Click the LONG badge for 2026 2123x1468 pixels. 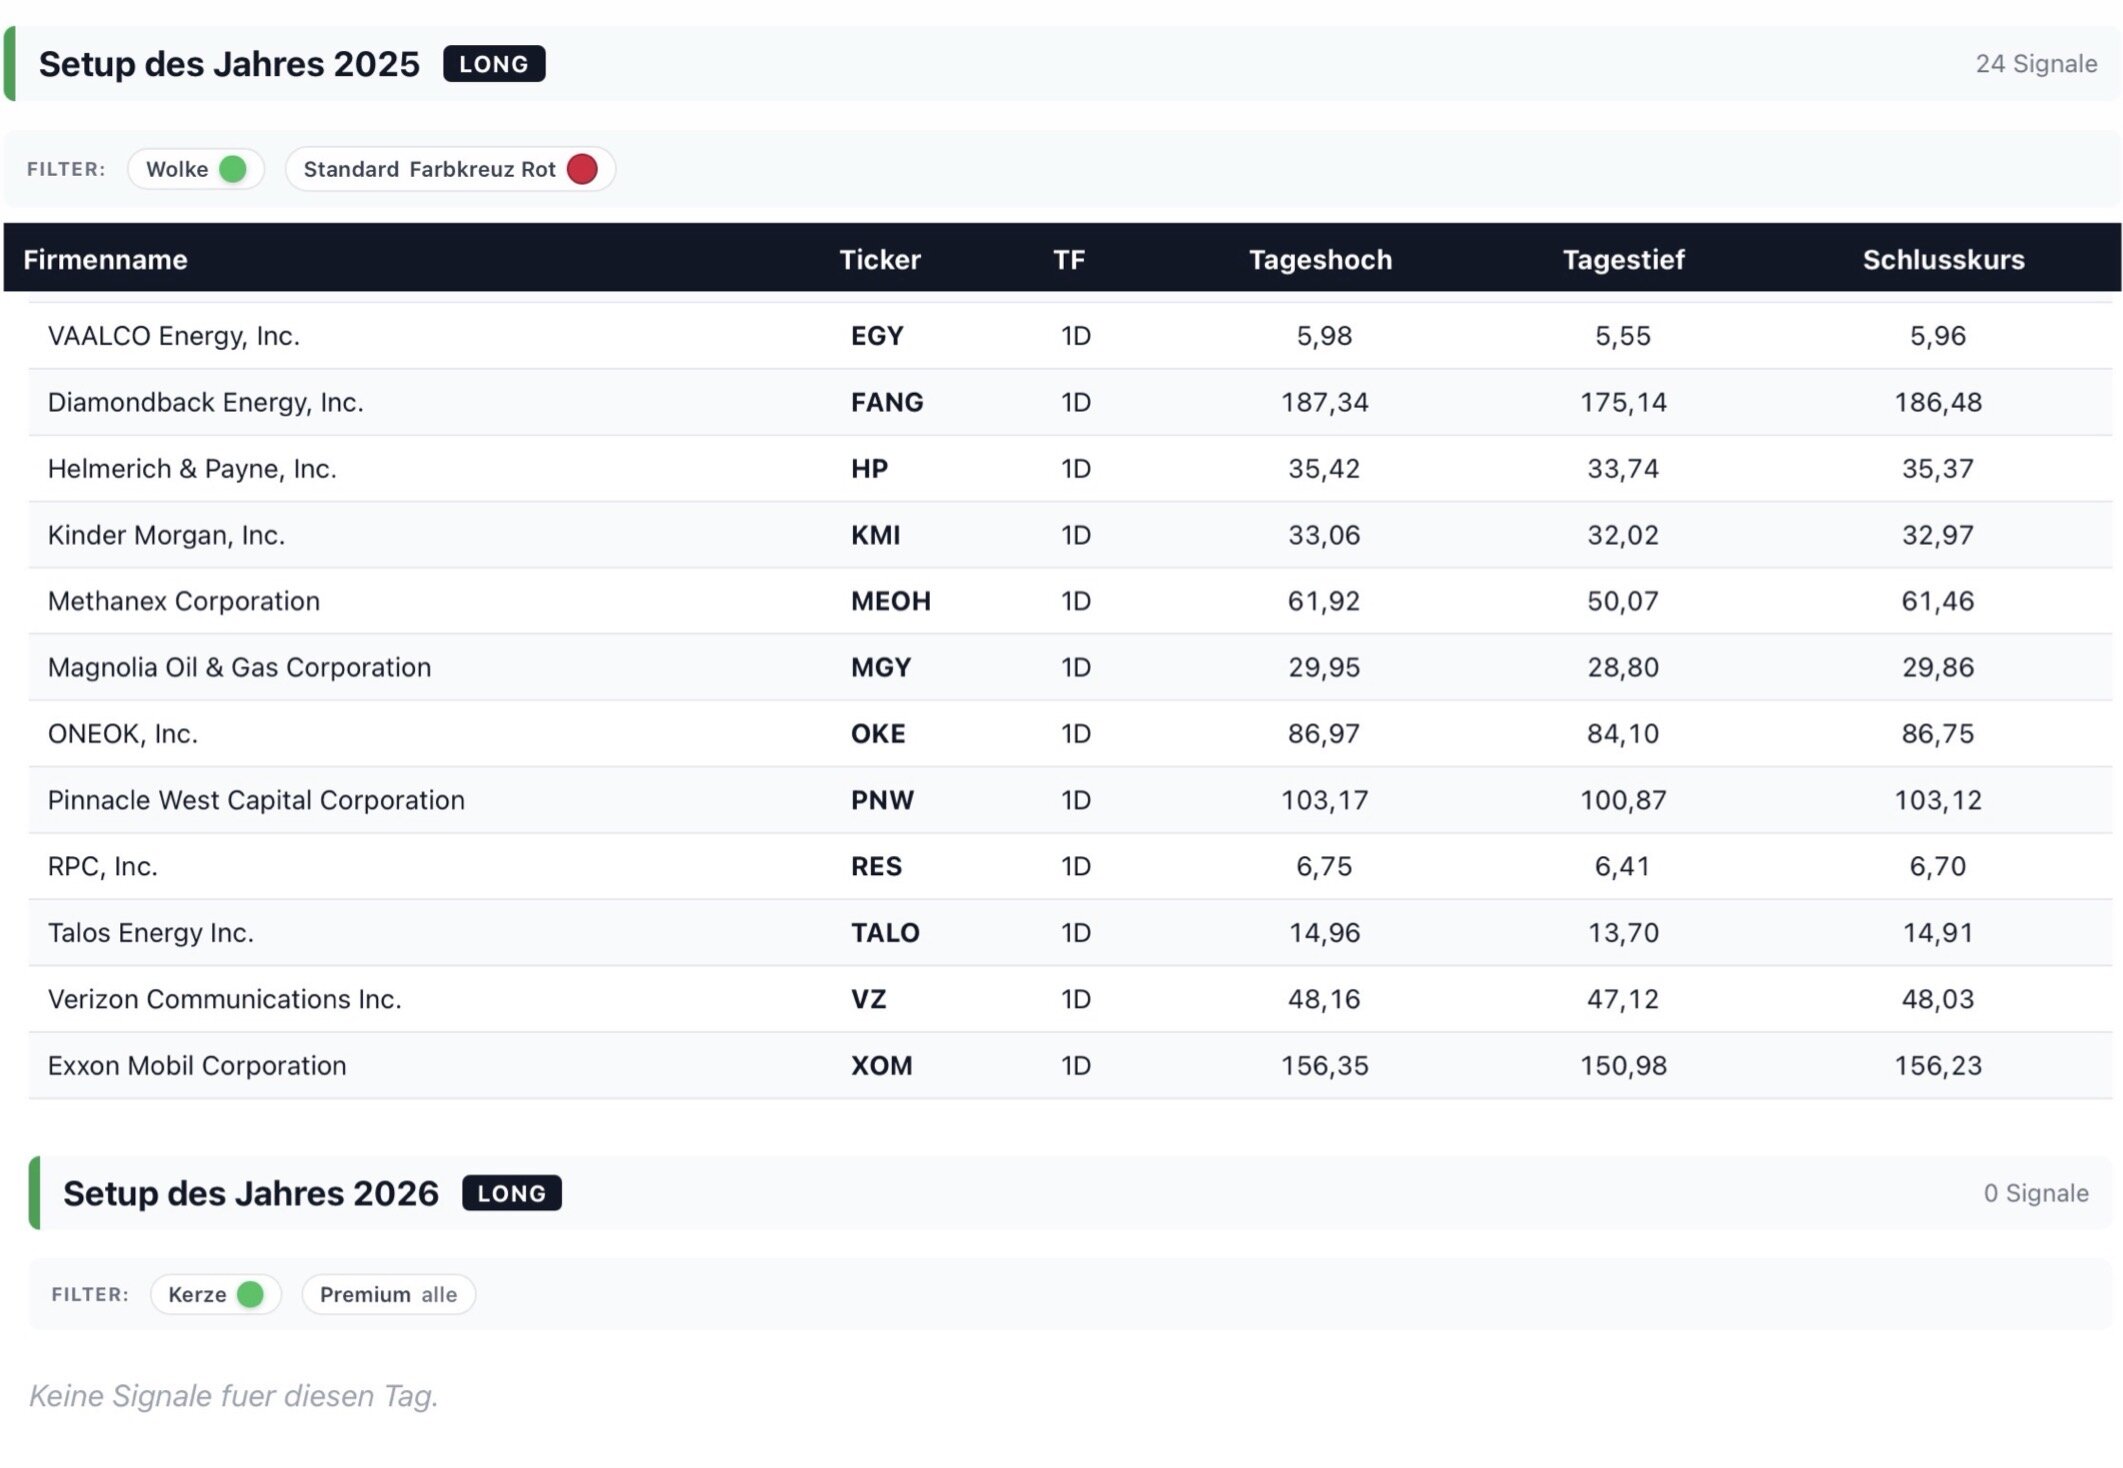click(511, 1193)
